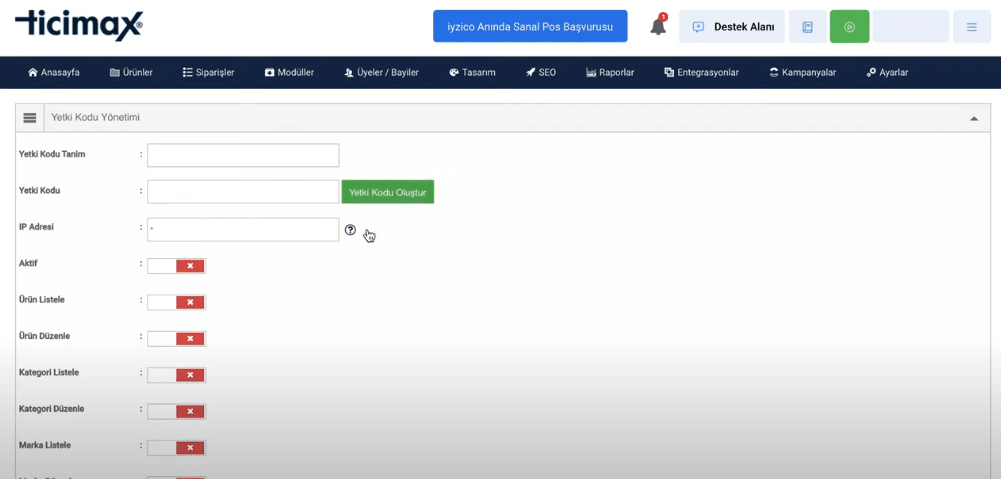This screenshot has height=479, width=1001.
Task: Open the Siparişler menu
Action: (208, 73)
